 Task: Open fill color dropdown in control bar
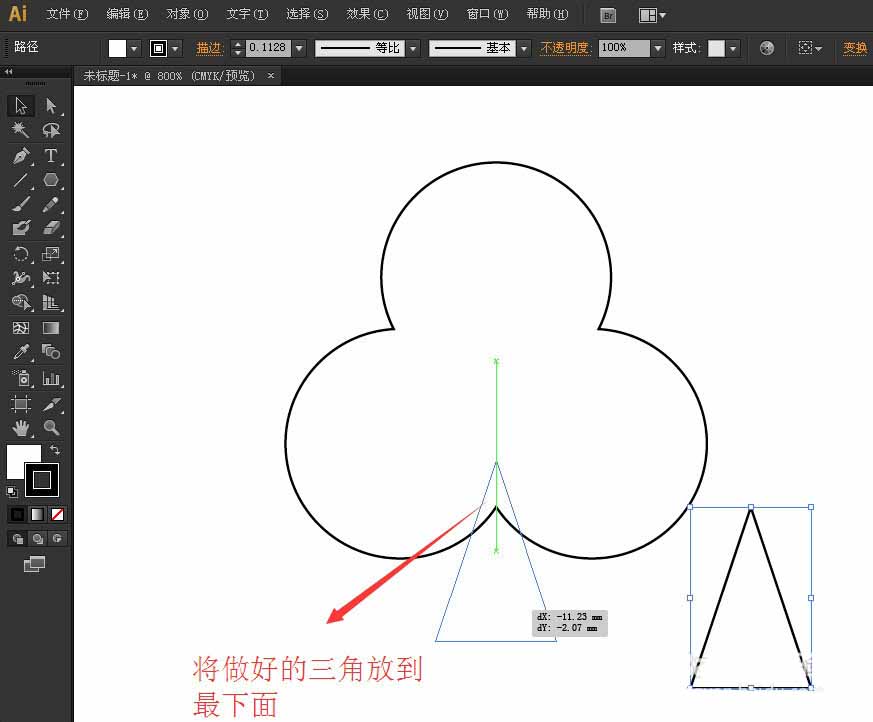coord(134,48)
